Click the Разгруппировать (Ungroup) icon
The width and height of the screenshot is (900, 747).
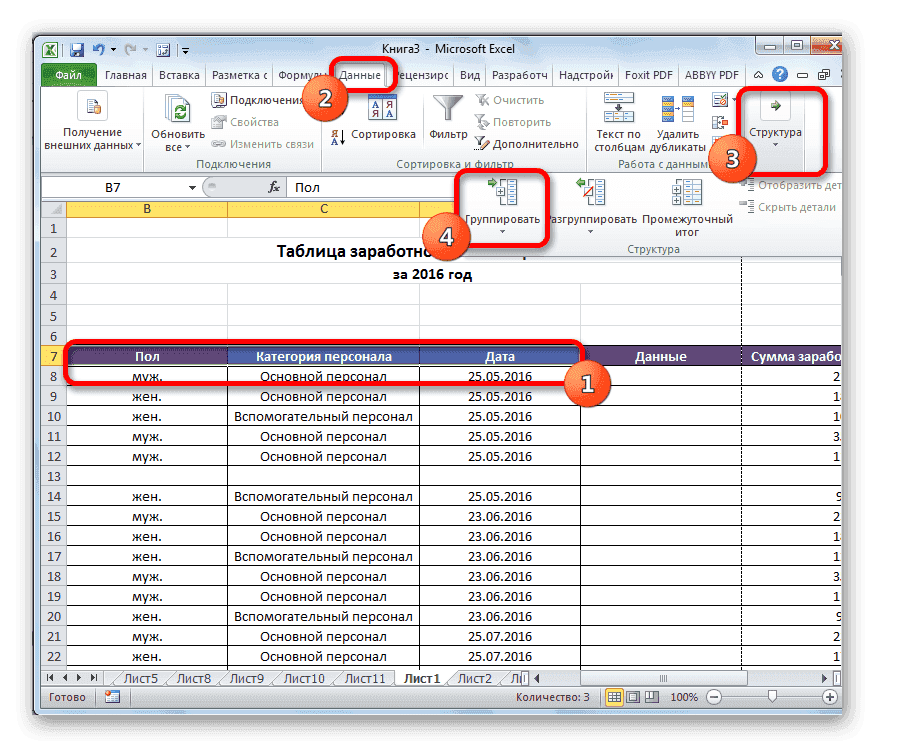click(x=595, y=192)
